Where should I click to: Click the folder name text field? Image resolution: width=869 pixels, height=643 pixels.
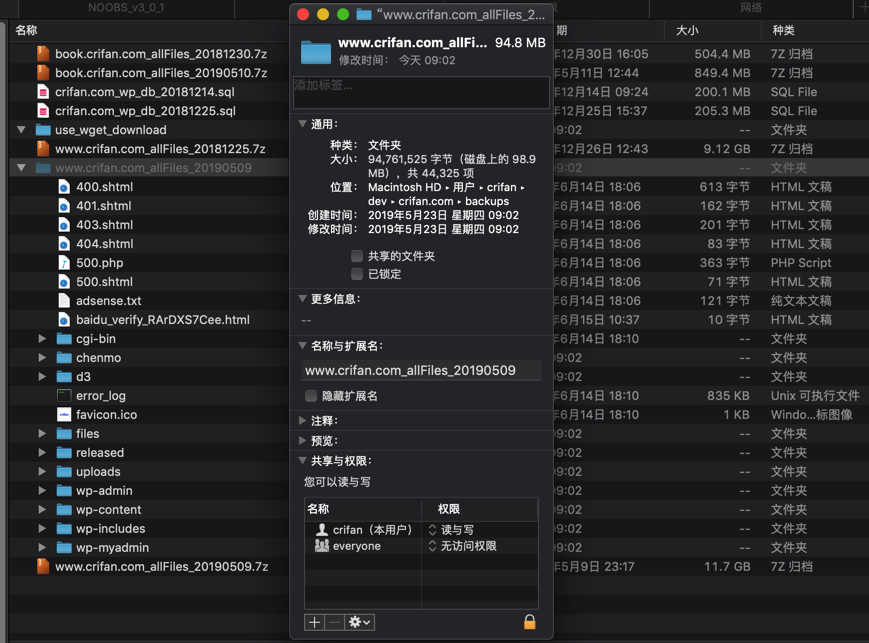tap(421, 370)
